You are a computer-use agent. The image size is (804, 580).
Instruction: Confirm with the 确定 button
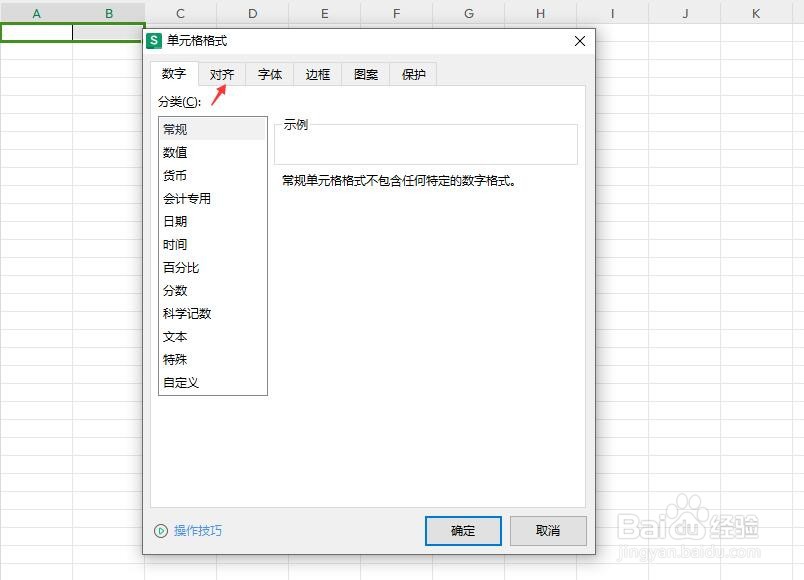(463, 531)
